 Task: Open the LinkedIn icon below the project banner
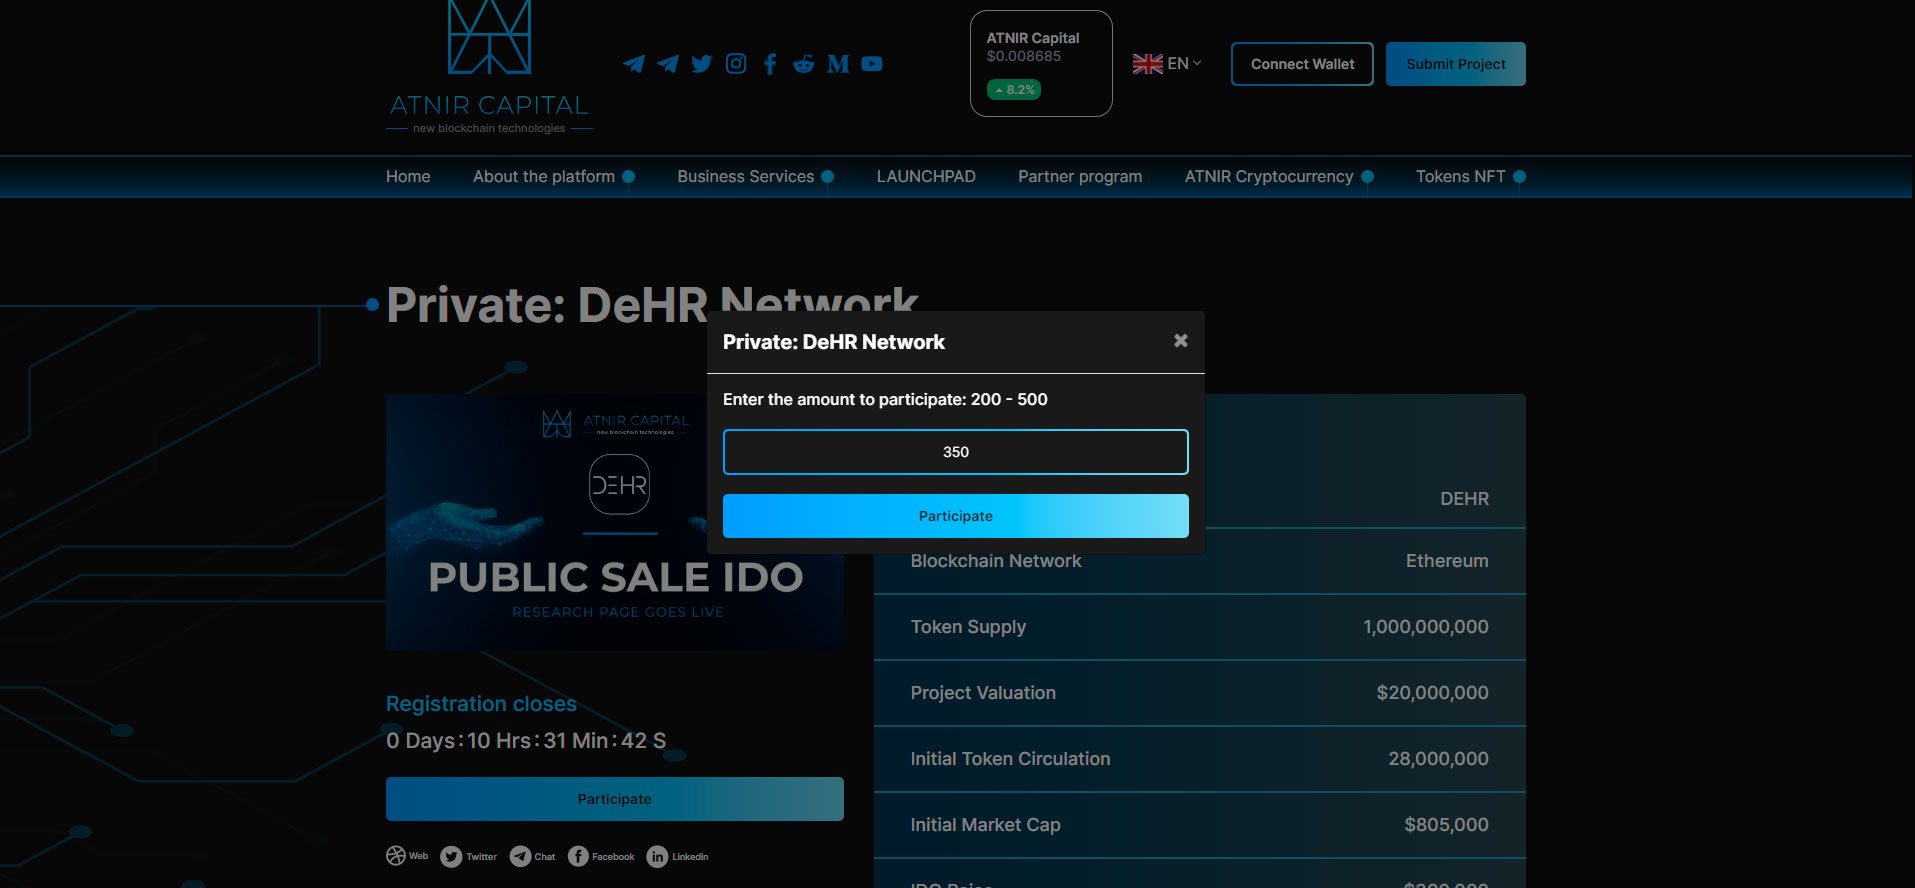pyautogui.click(x=657, y=857)
